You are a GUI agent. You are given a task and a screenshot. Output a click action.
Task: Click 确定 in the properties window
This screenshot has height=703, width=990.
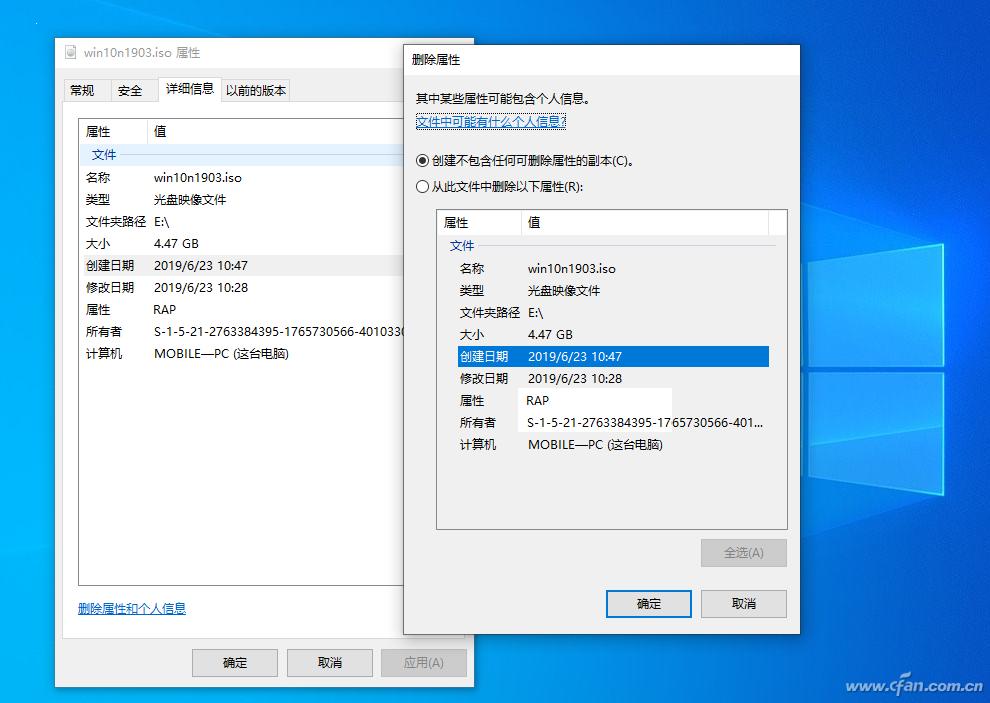tap(234, 662)
